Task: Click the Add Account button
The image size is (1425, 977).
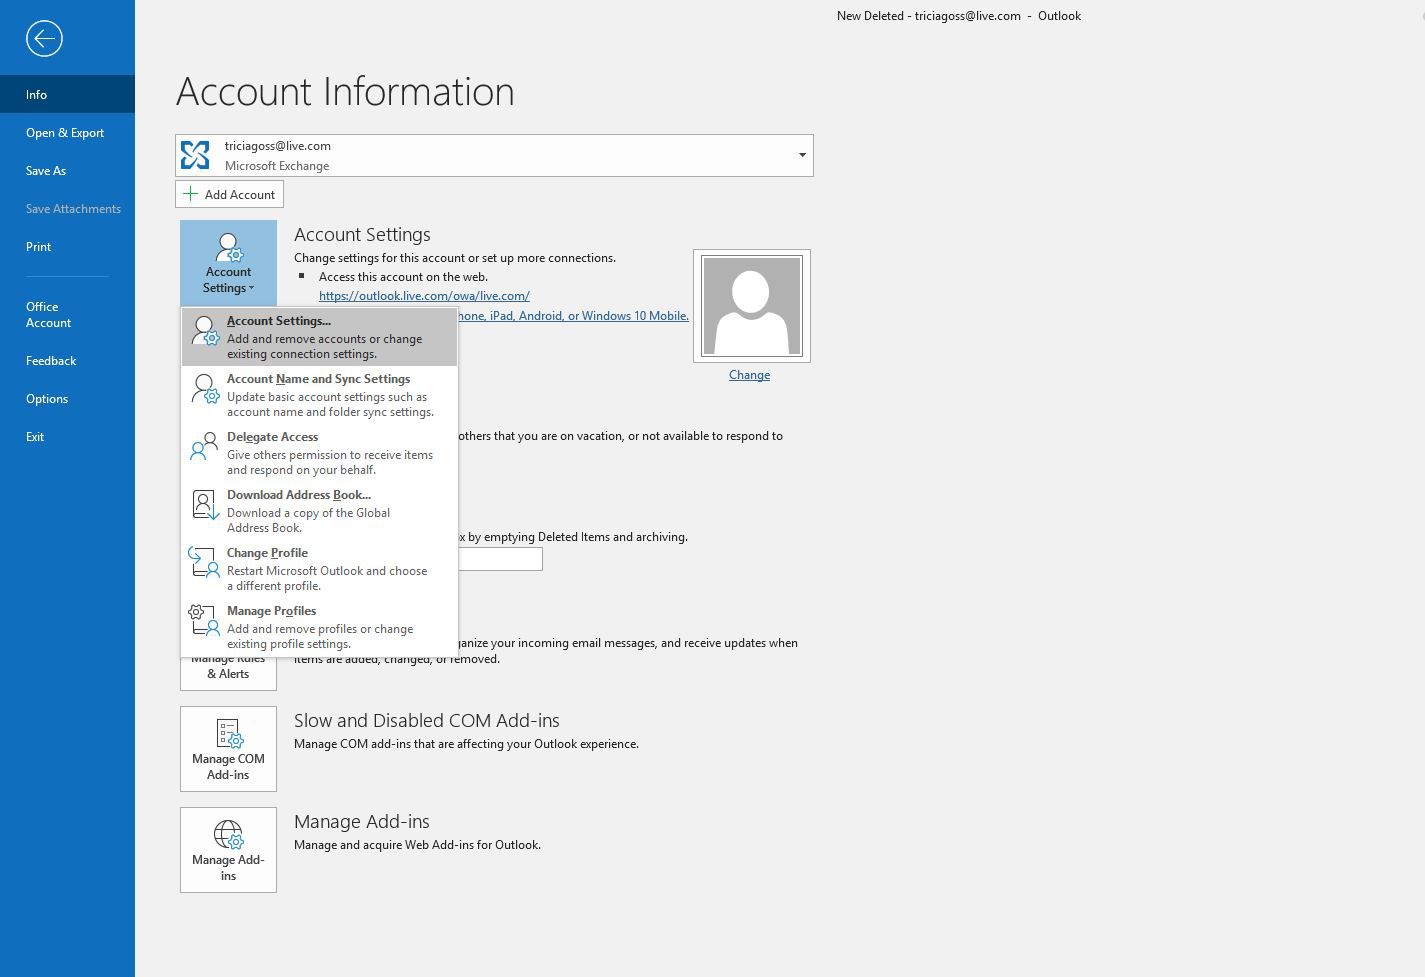Action: [229, 194]
